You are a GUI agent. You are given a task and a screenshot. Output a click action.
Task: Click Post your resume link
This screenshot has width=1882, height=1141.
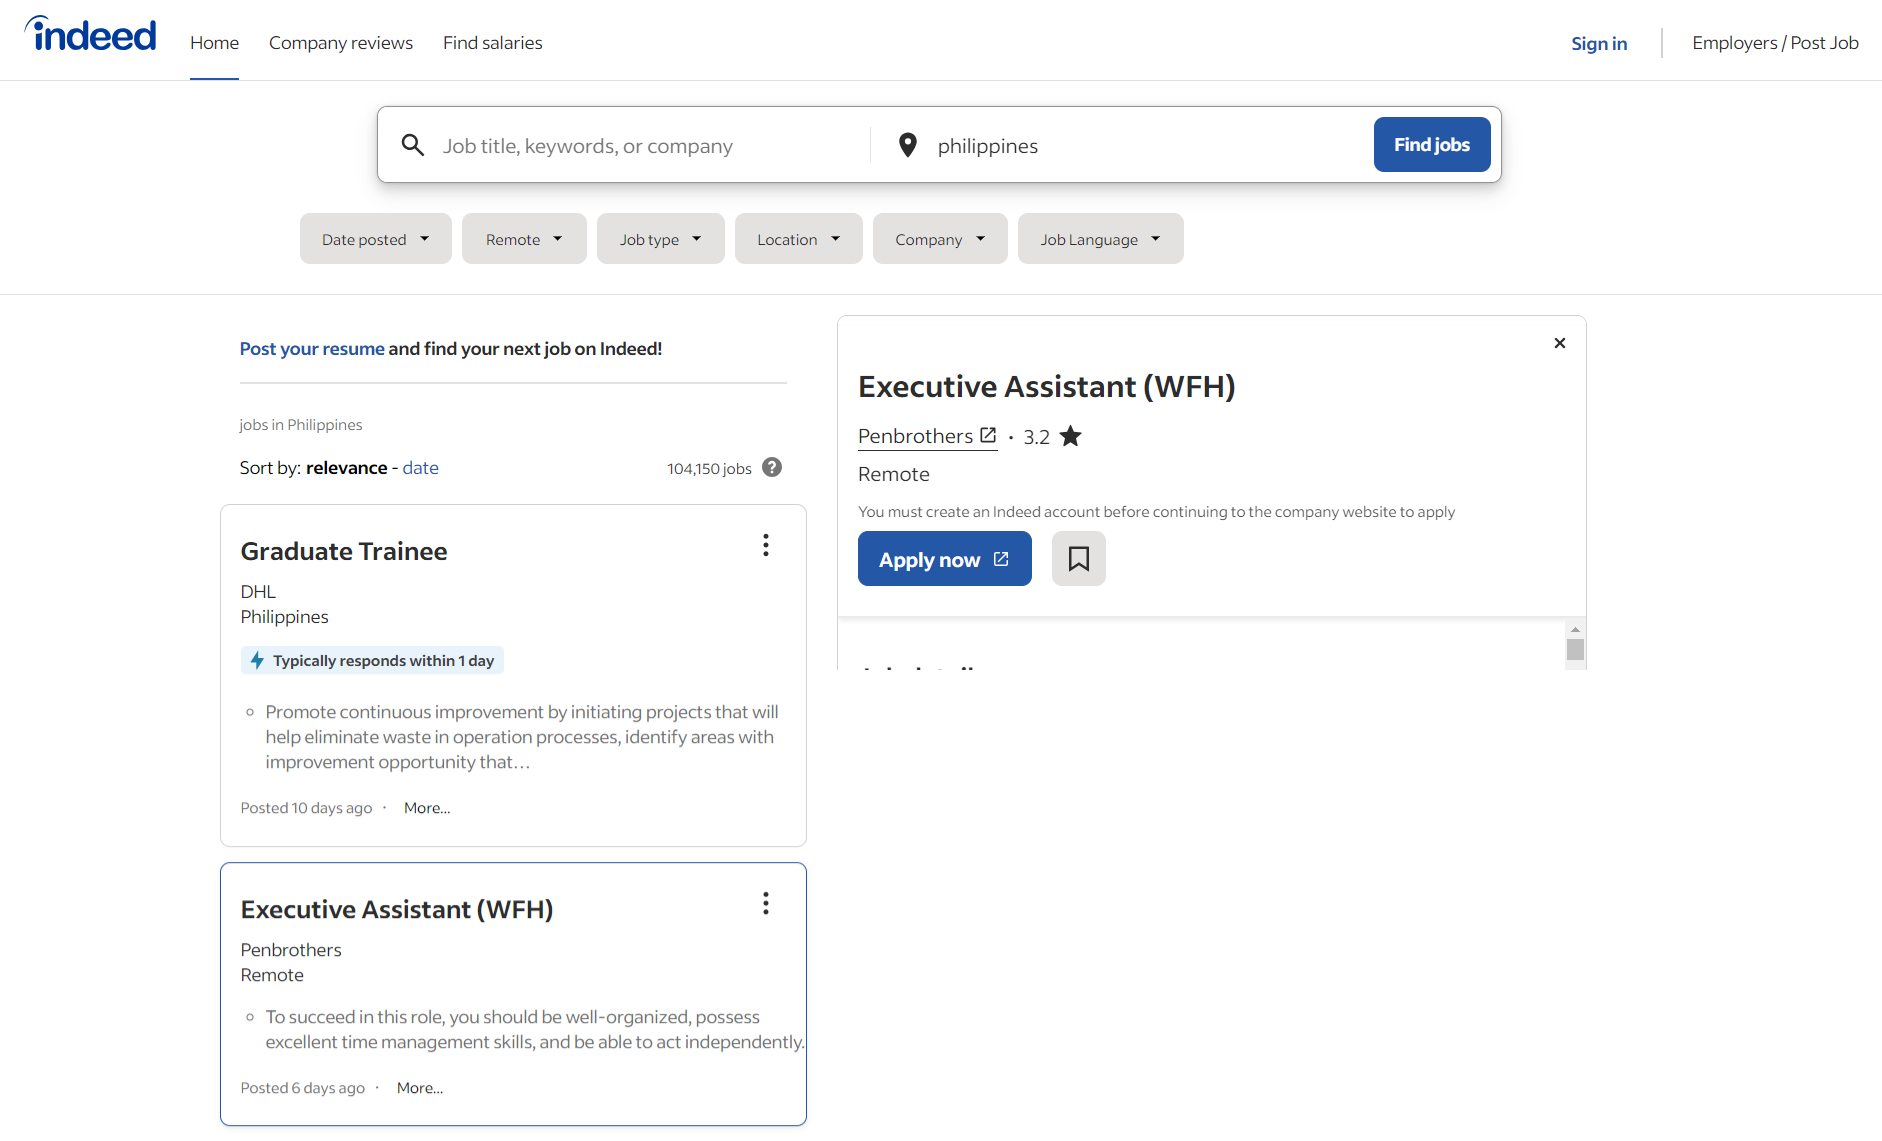point(312,348)
